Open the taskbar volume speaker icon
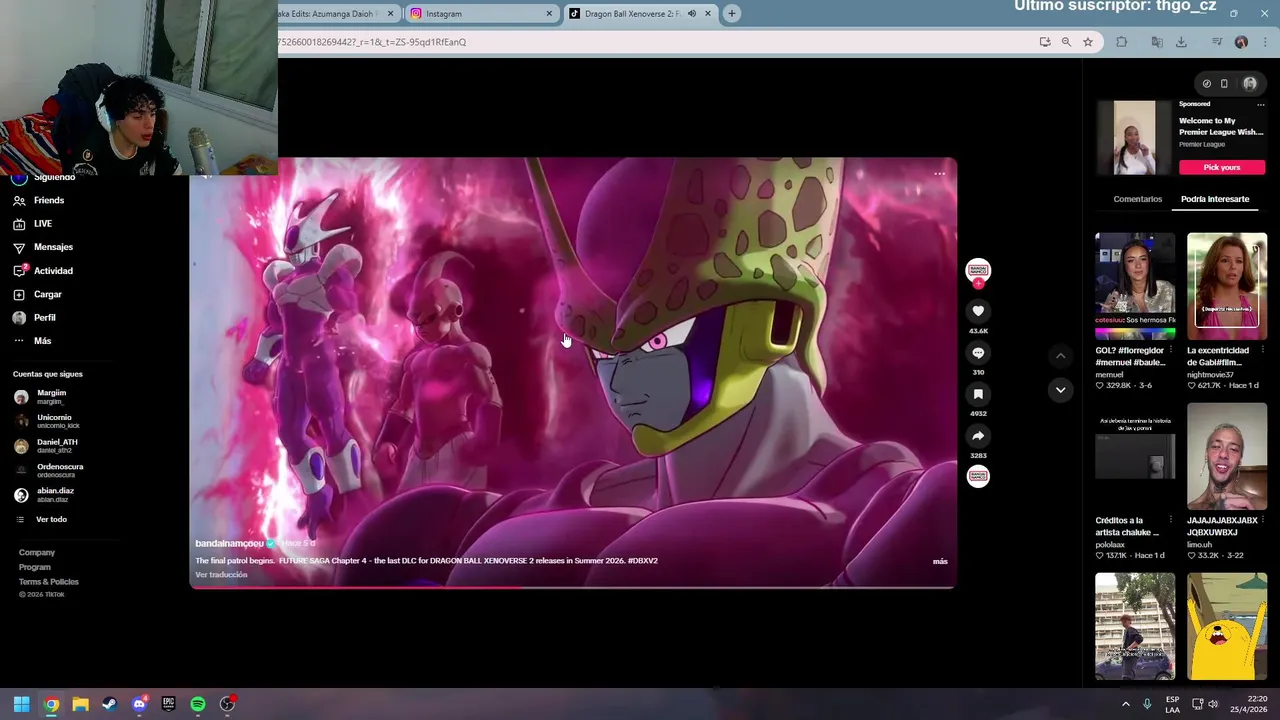This screenshot has width=1280, height=720. coord(1213,704)
